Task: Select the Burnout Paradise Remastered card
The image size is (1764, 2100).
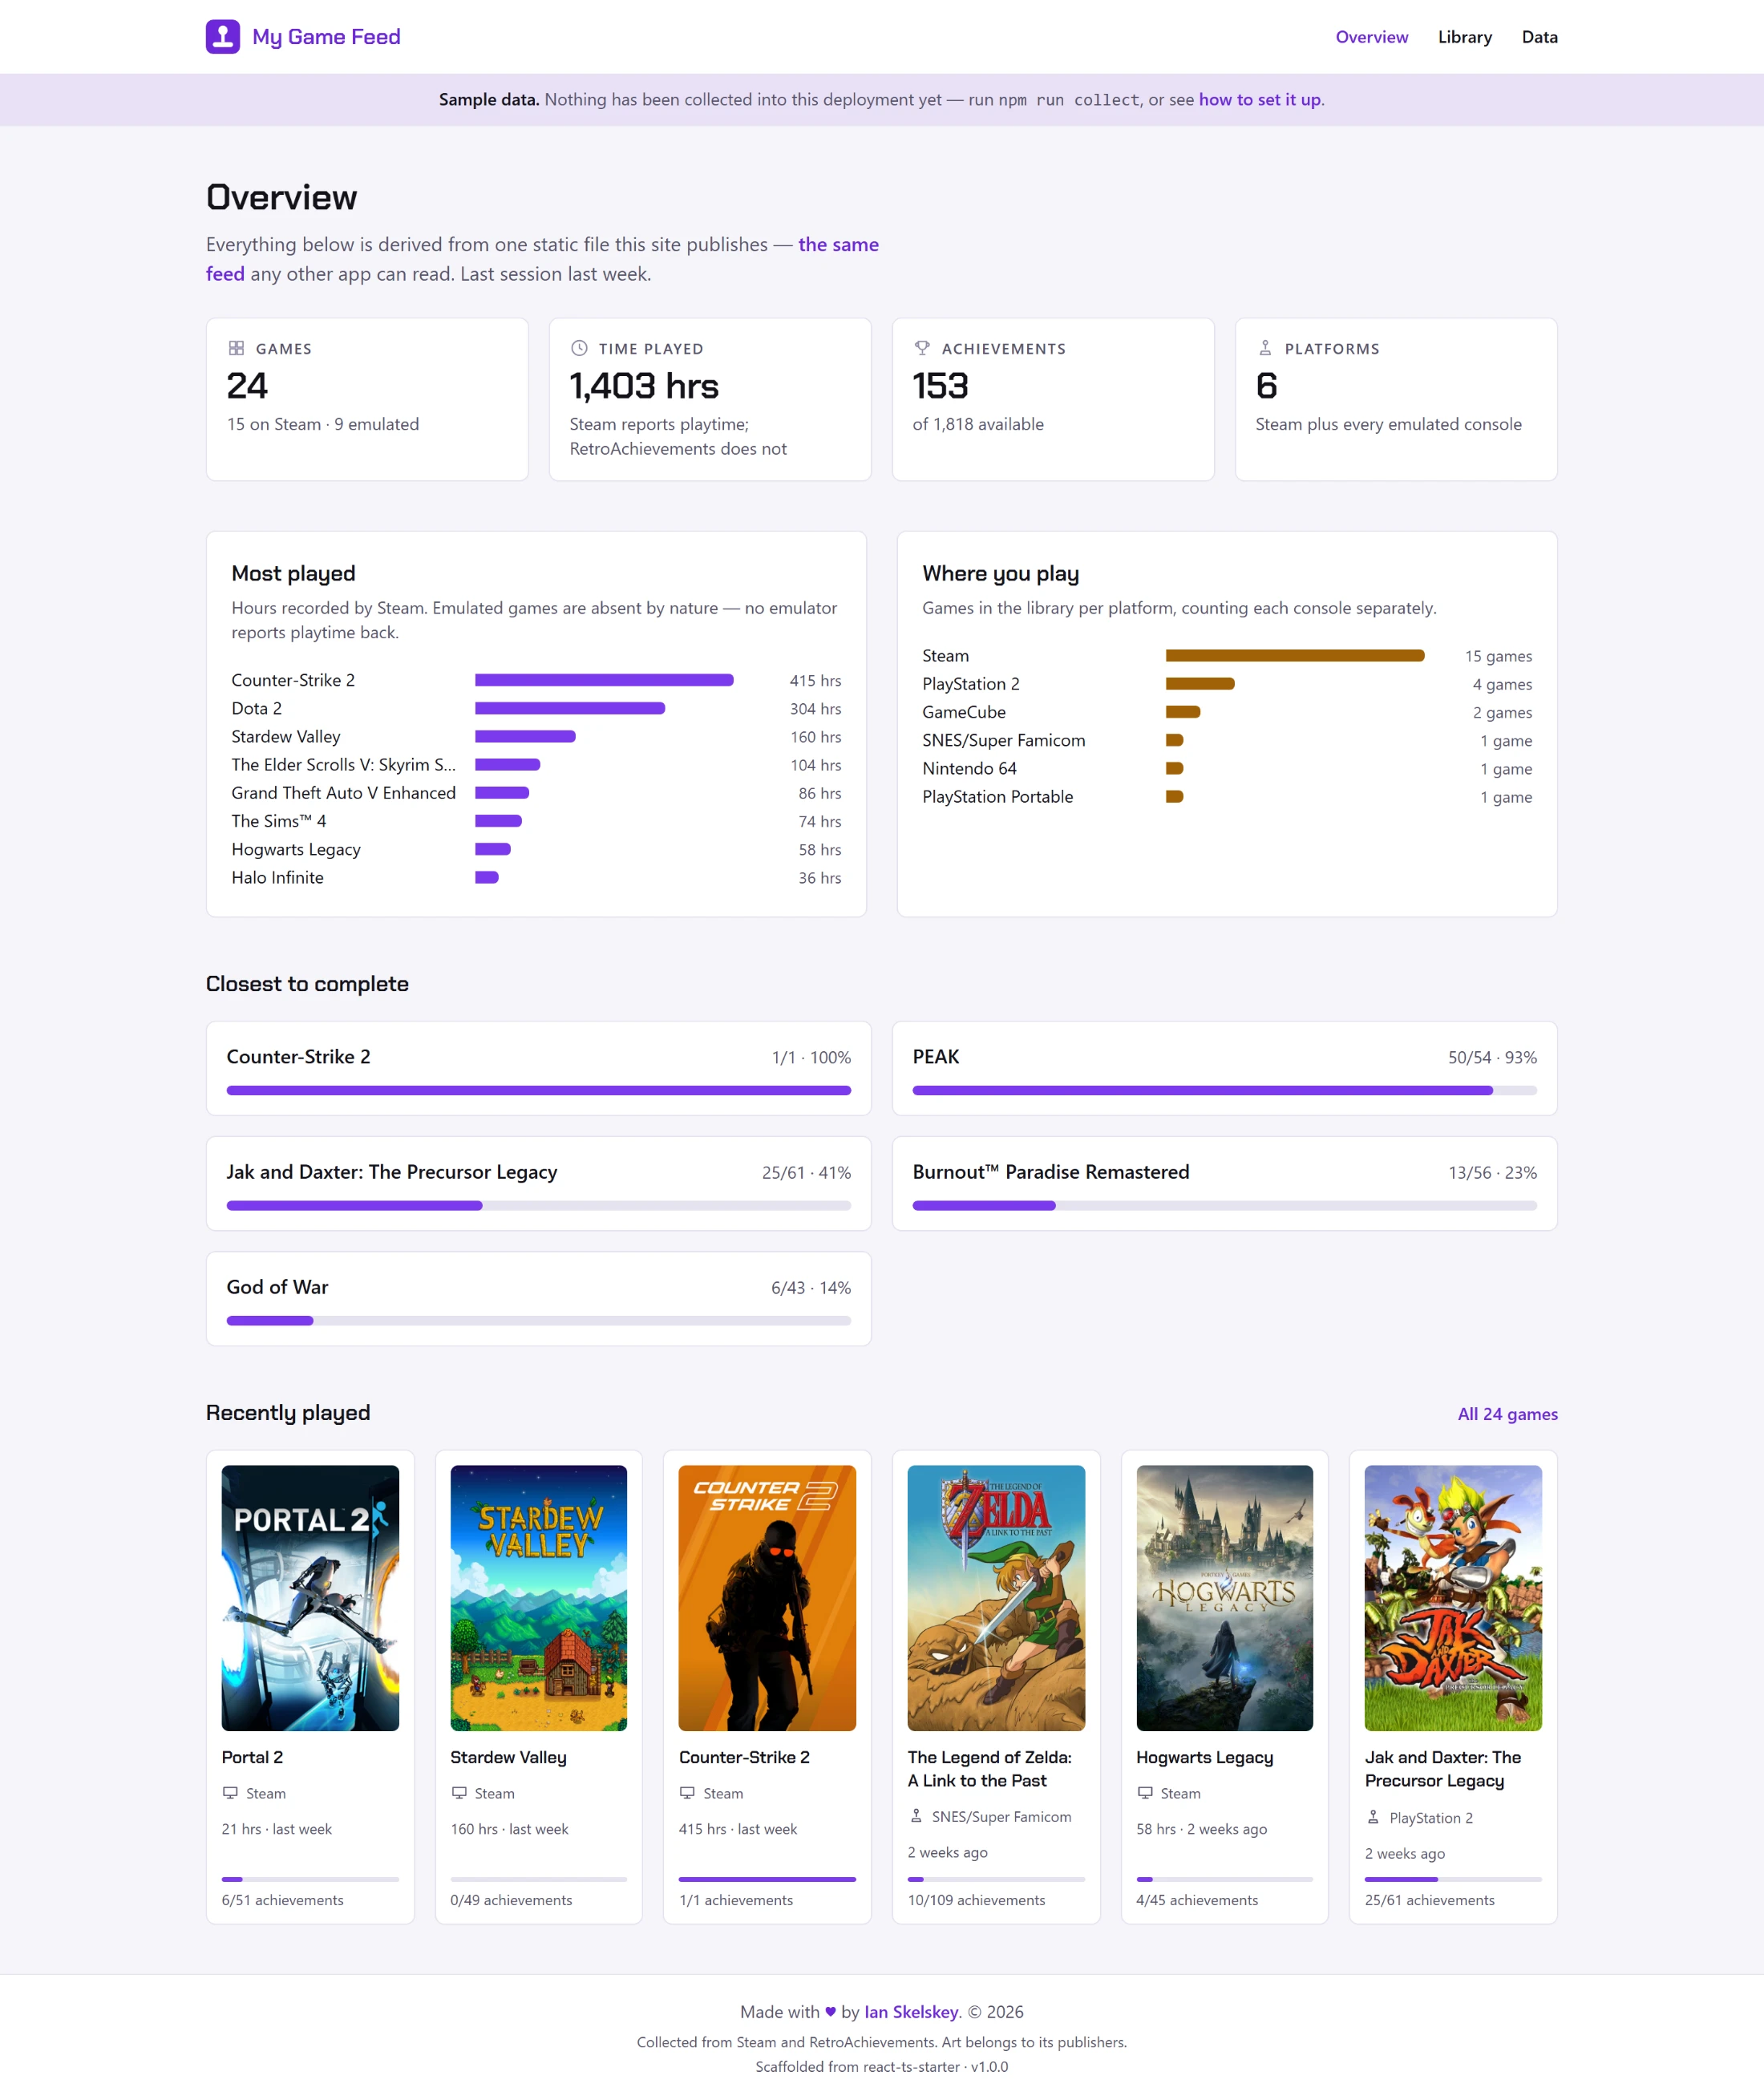Action: click(x=1224, y=1183)
